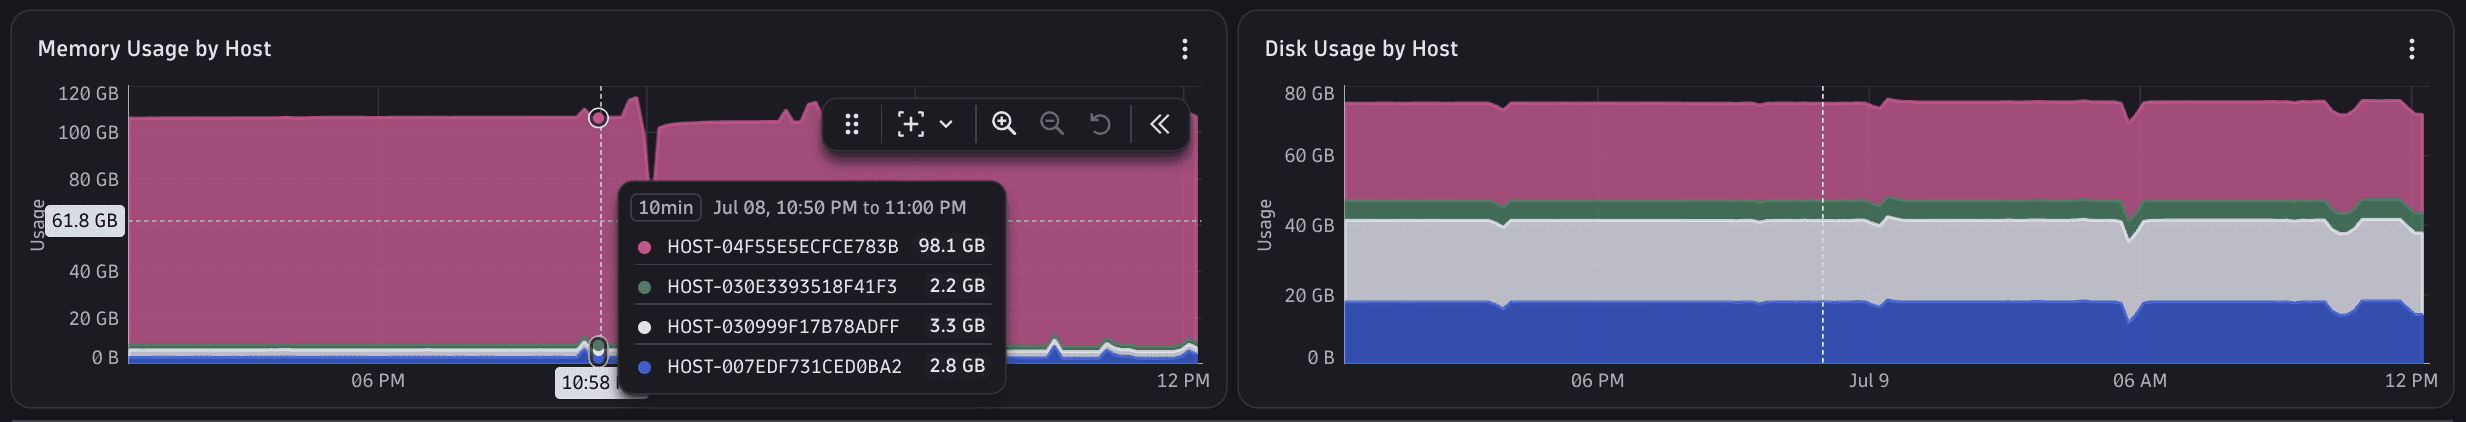
Task: Click the blue series color dot
Action: (644, 367)
